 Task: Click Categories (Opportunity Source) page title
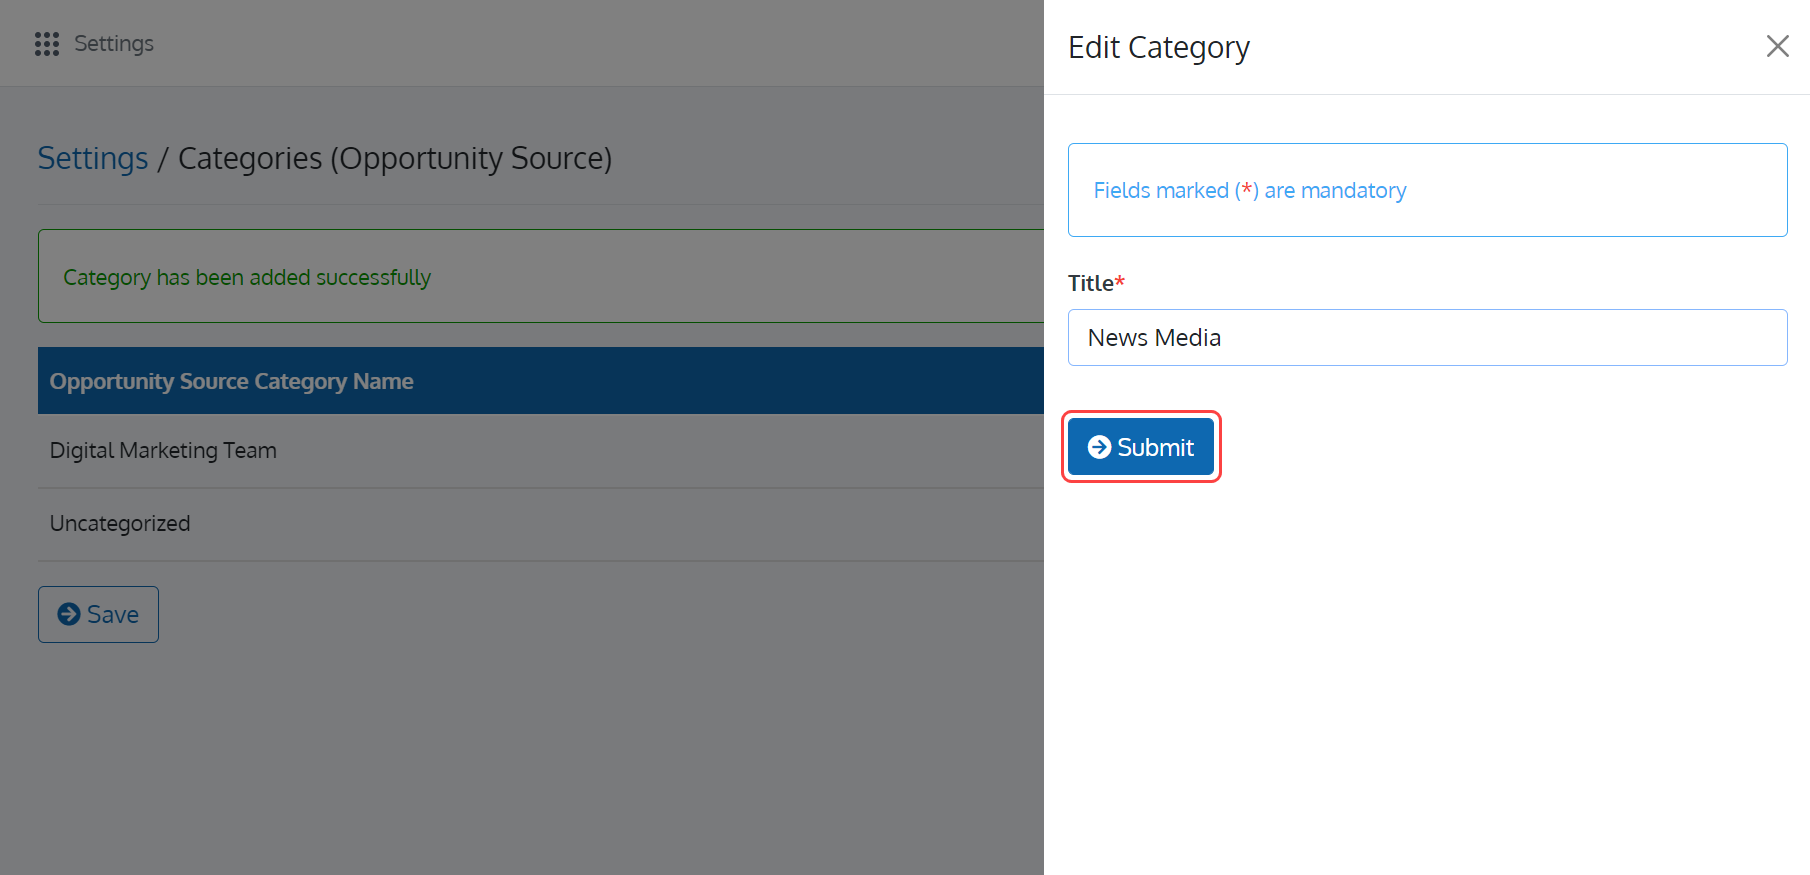[x=395, y=158]
